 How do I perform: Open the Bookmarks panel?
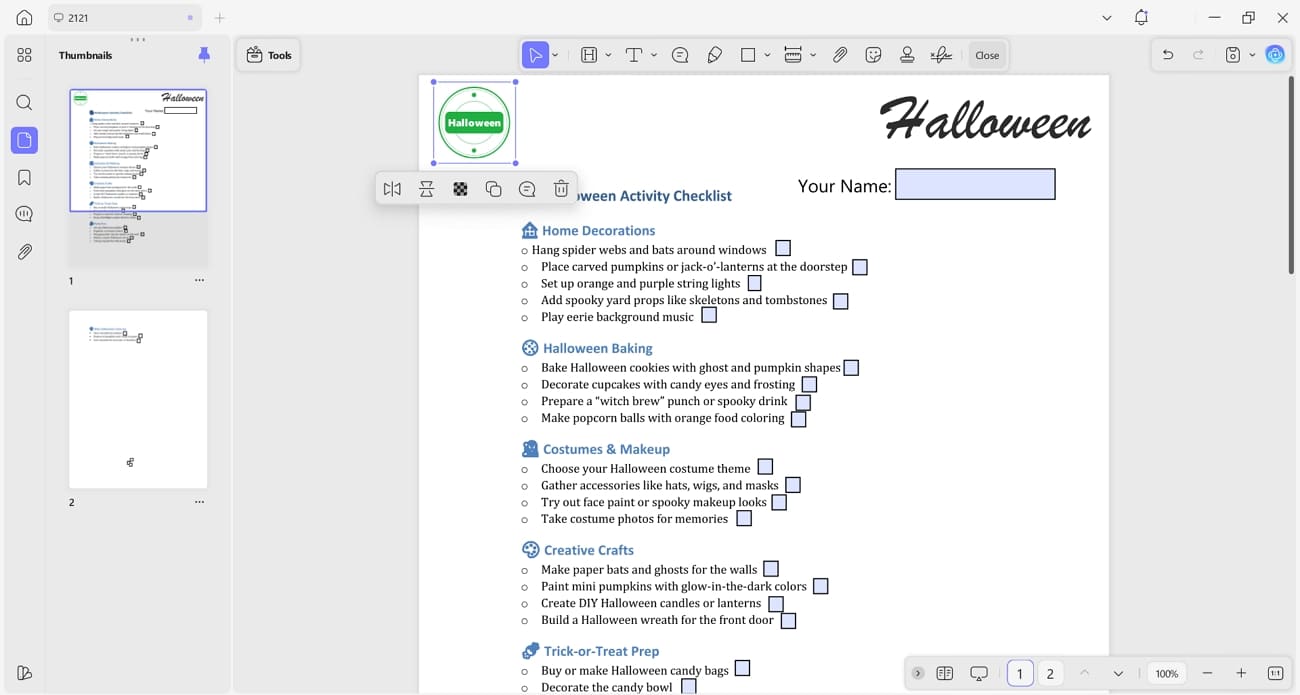[x=24, y=177]
